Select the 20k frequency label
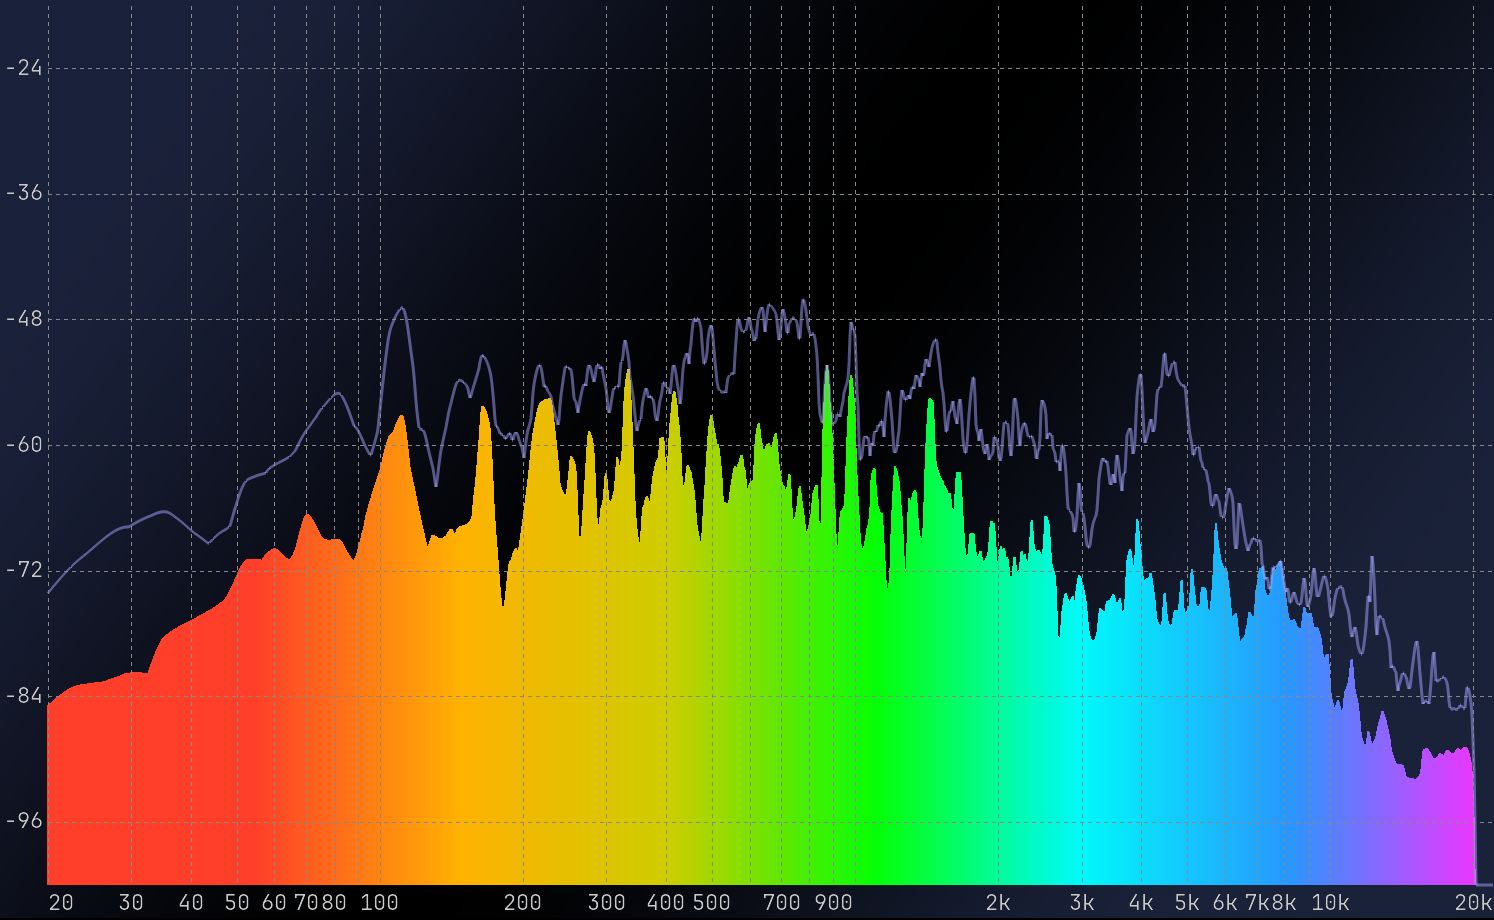 [1474, 903]
